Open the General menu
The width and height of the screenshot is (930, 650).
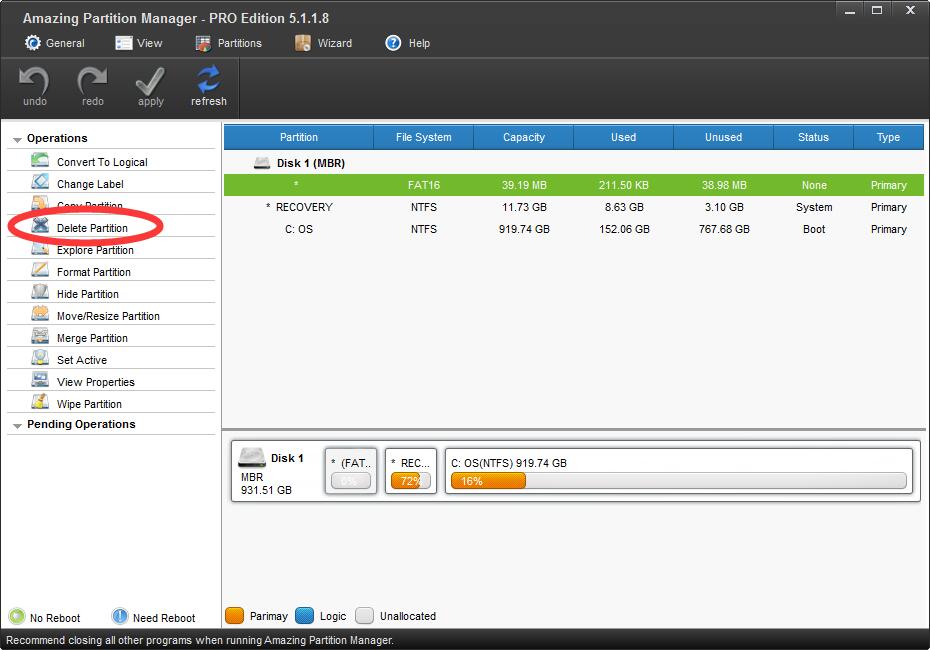tap(55, 43)
